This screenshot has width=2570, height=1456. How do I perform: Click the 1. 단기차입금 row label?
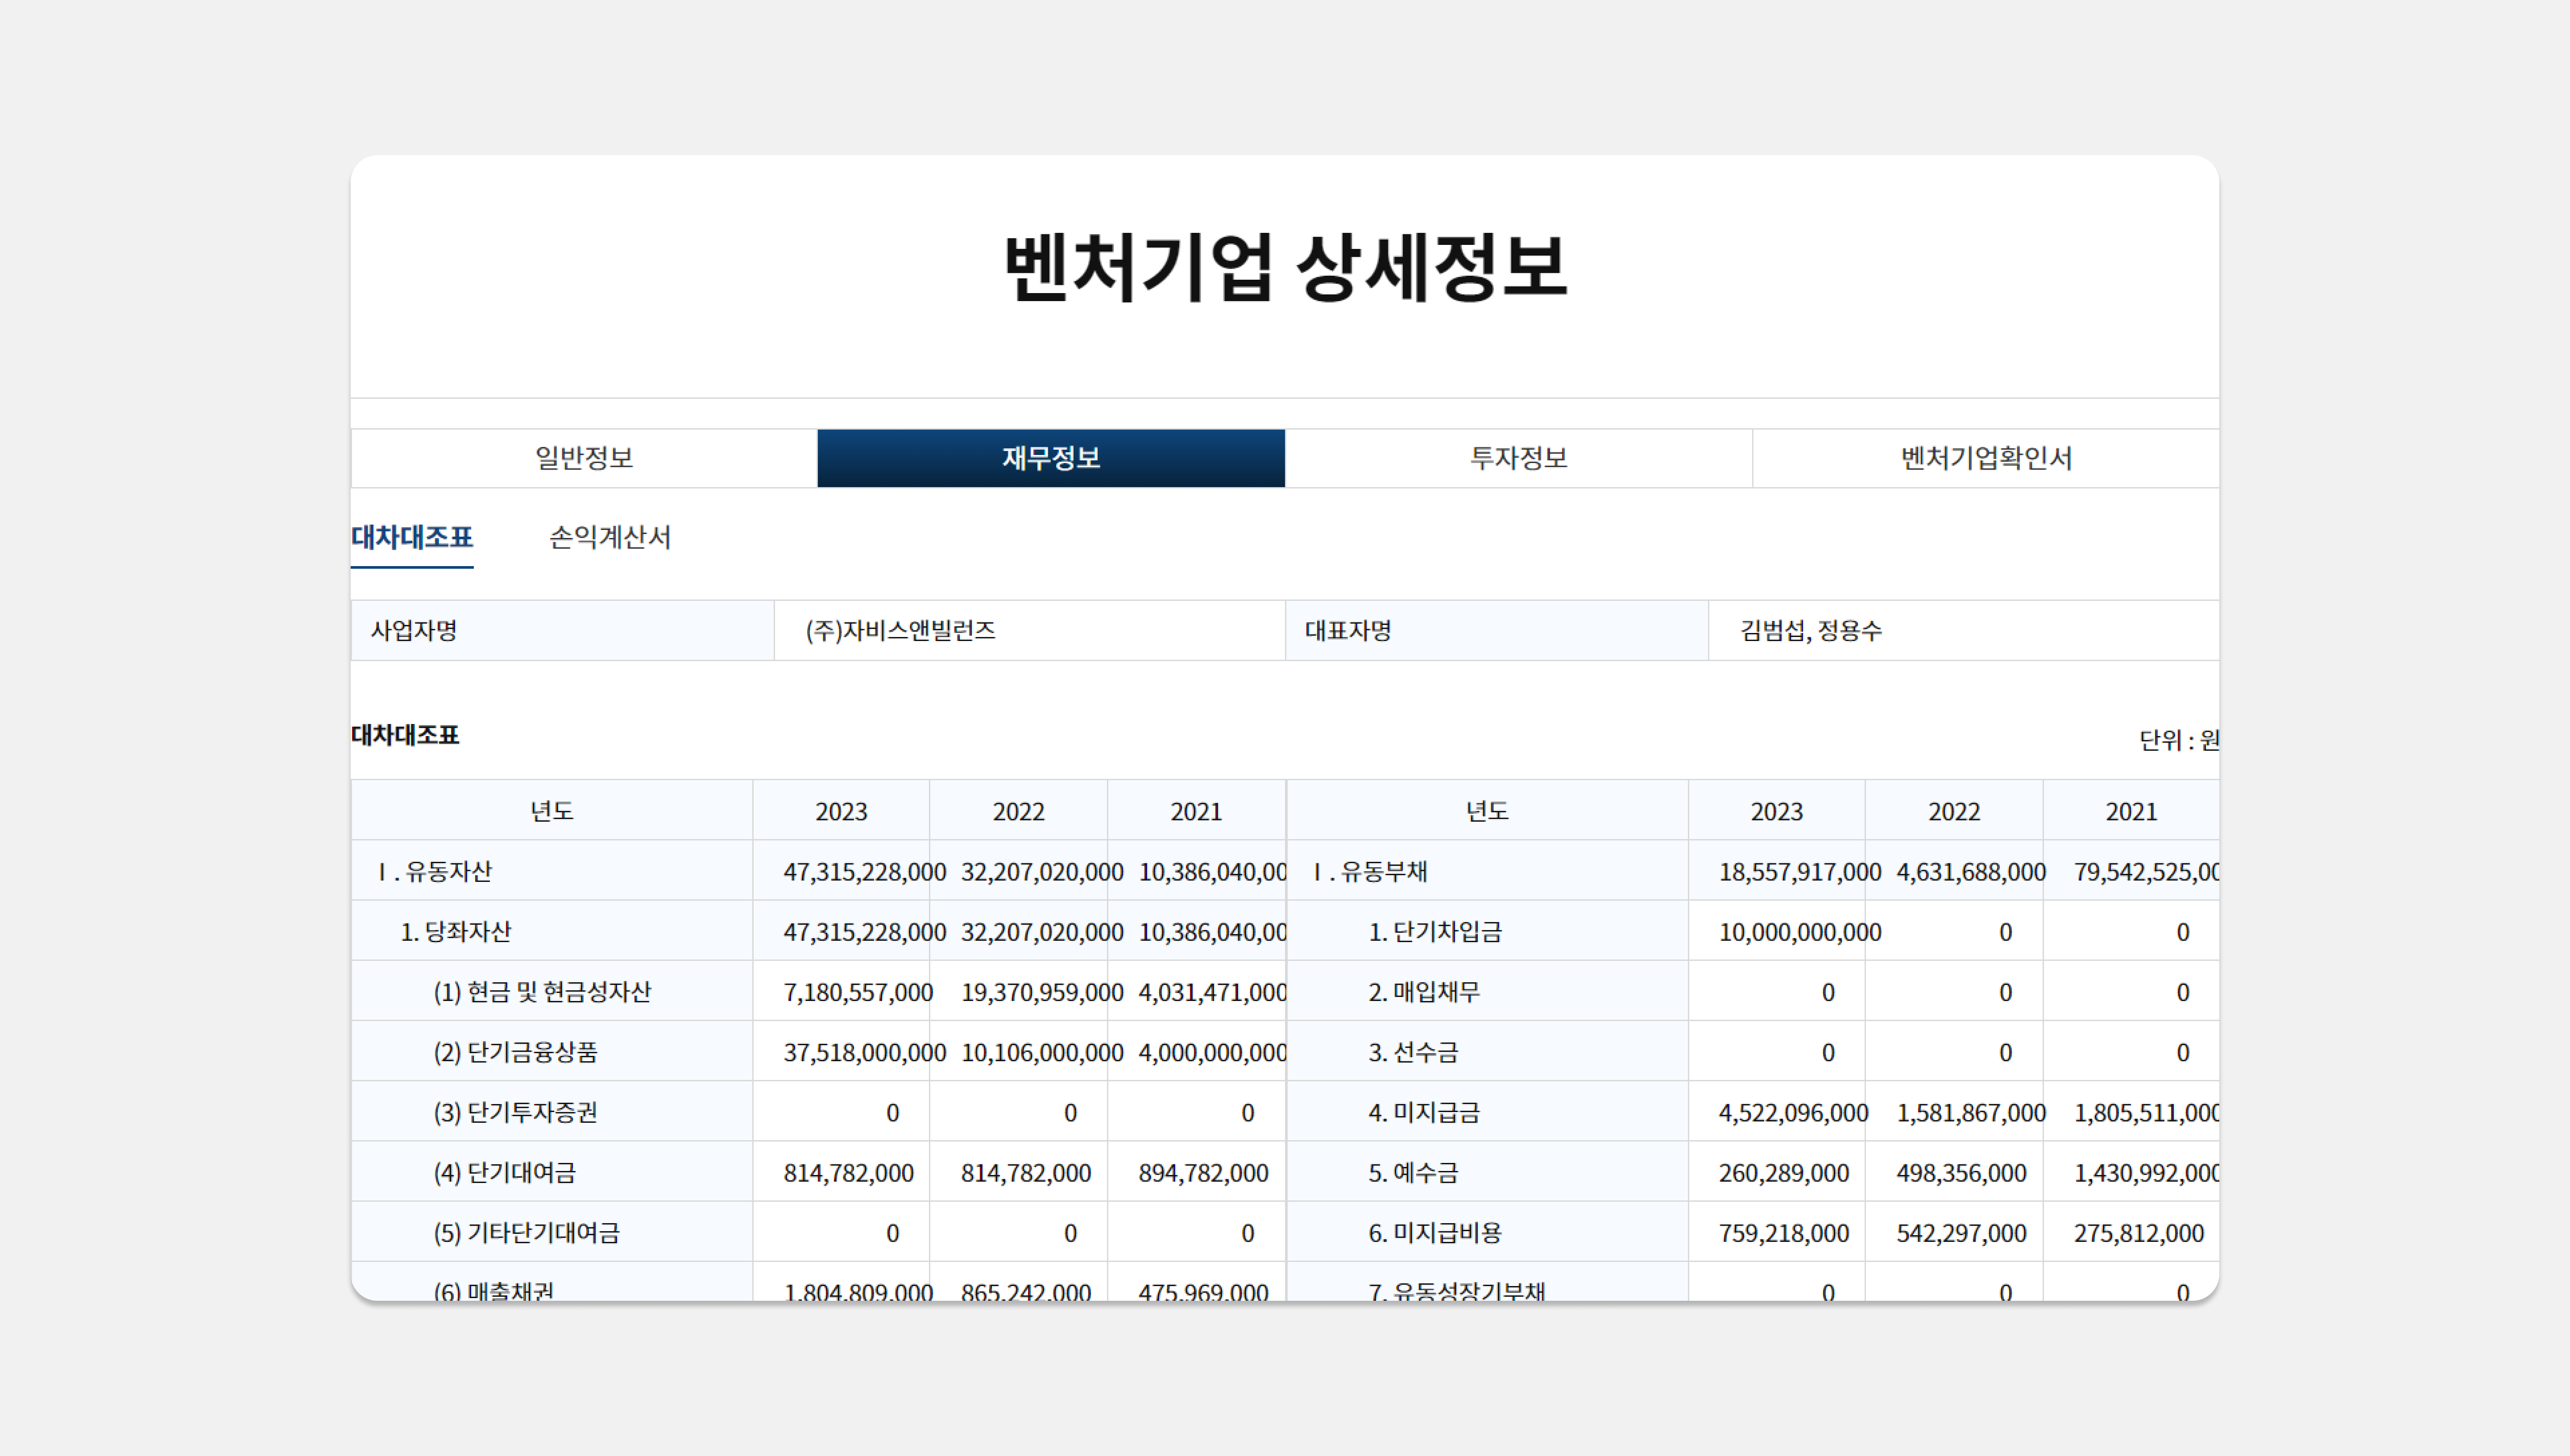point(1435,932)
